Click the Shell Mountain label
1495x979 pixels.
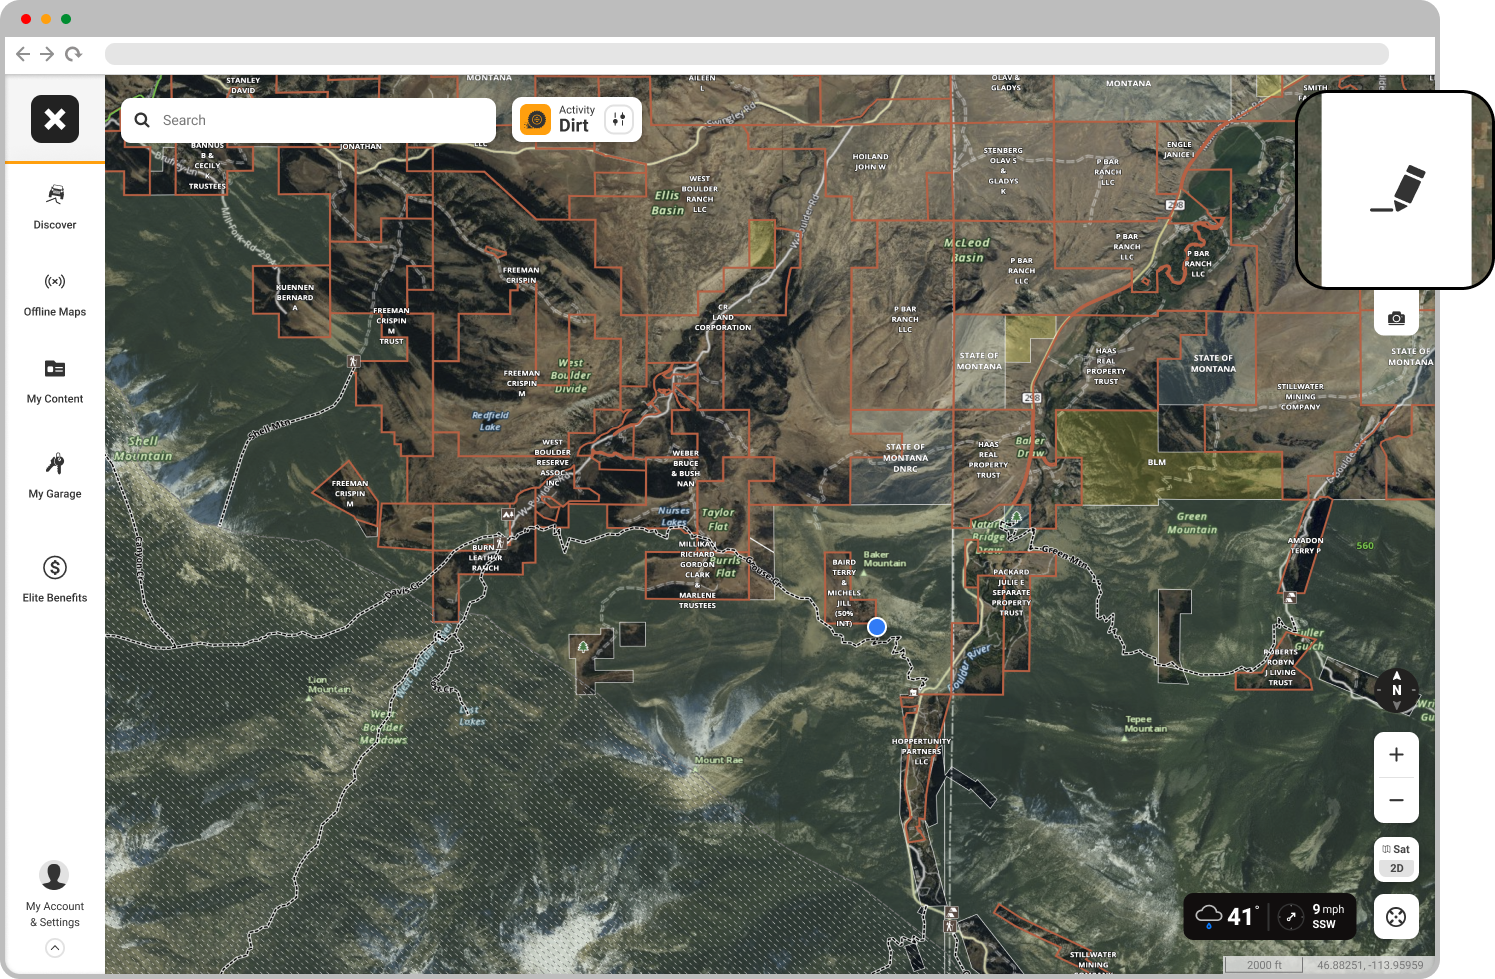coord(143,448)
